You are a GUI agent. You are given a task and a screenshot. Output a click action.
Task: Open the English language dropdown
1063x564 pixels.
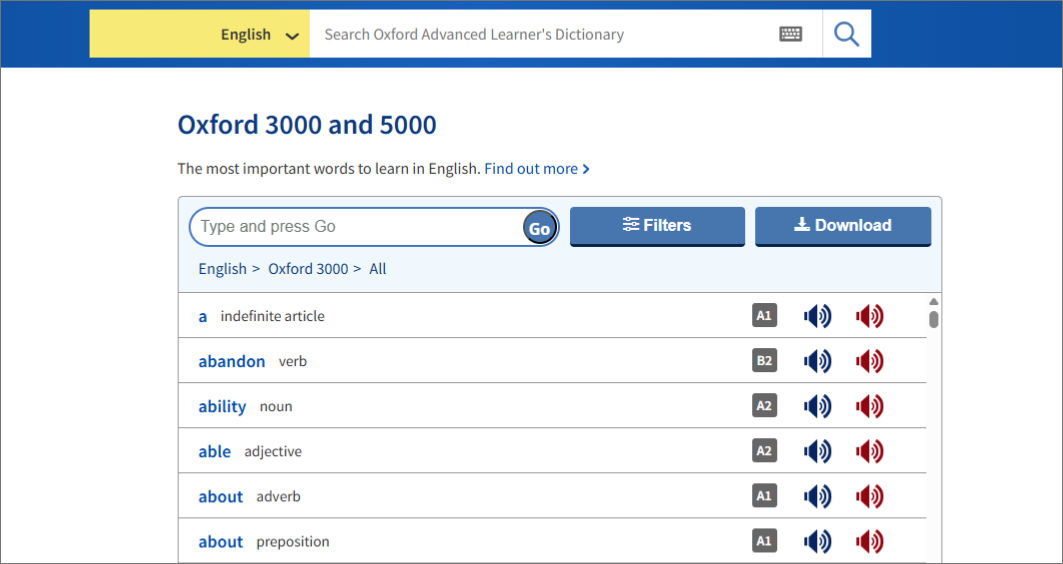[200, 34]
